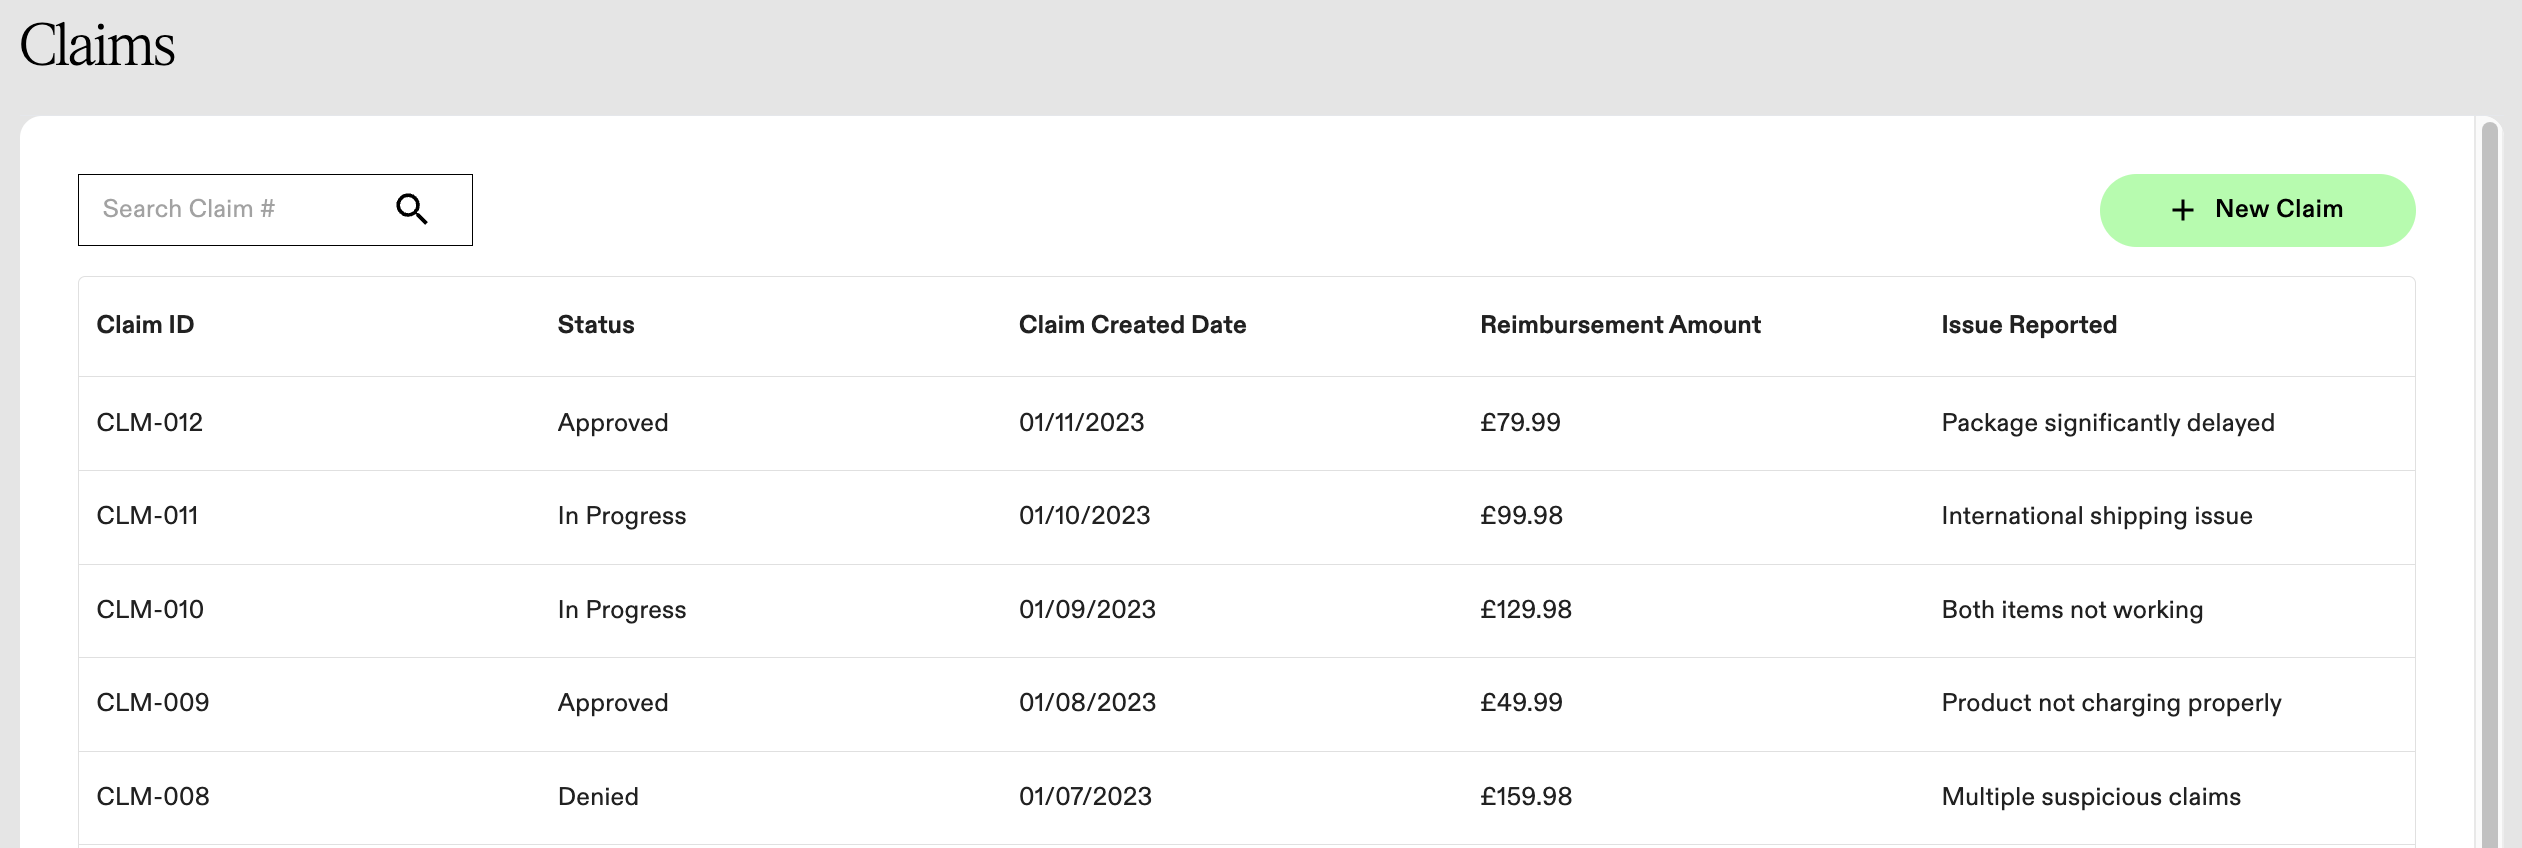Select the CLM-009 claim entry
This screenshot has height=848, width=2522.
coord(1247,704)
